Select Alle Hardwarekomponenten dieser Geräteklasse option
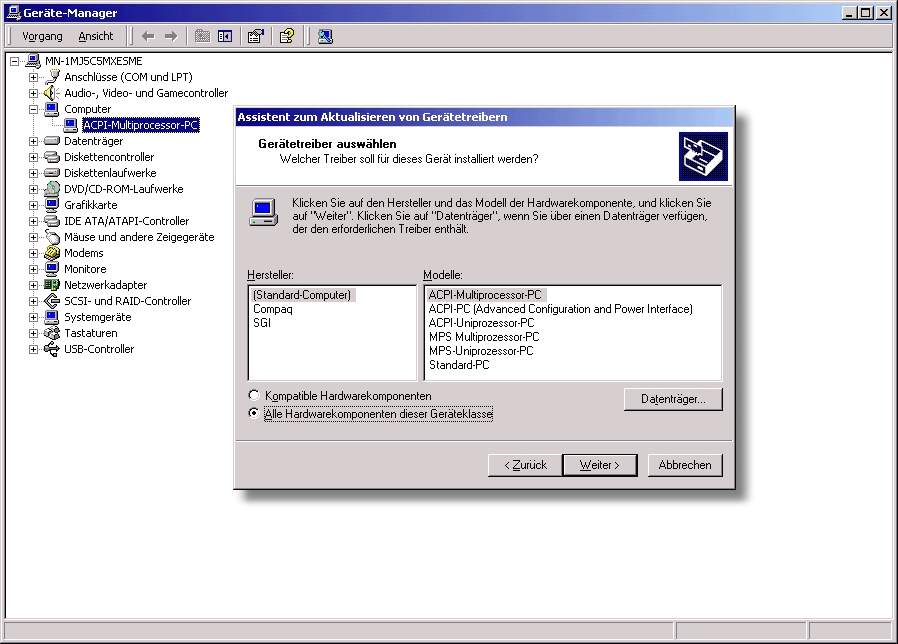Screen dimensions: 898x644 (x=254, y=413)
